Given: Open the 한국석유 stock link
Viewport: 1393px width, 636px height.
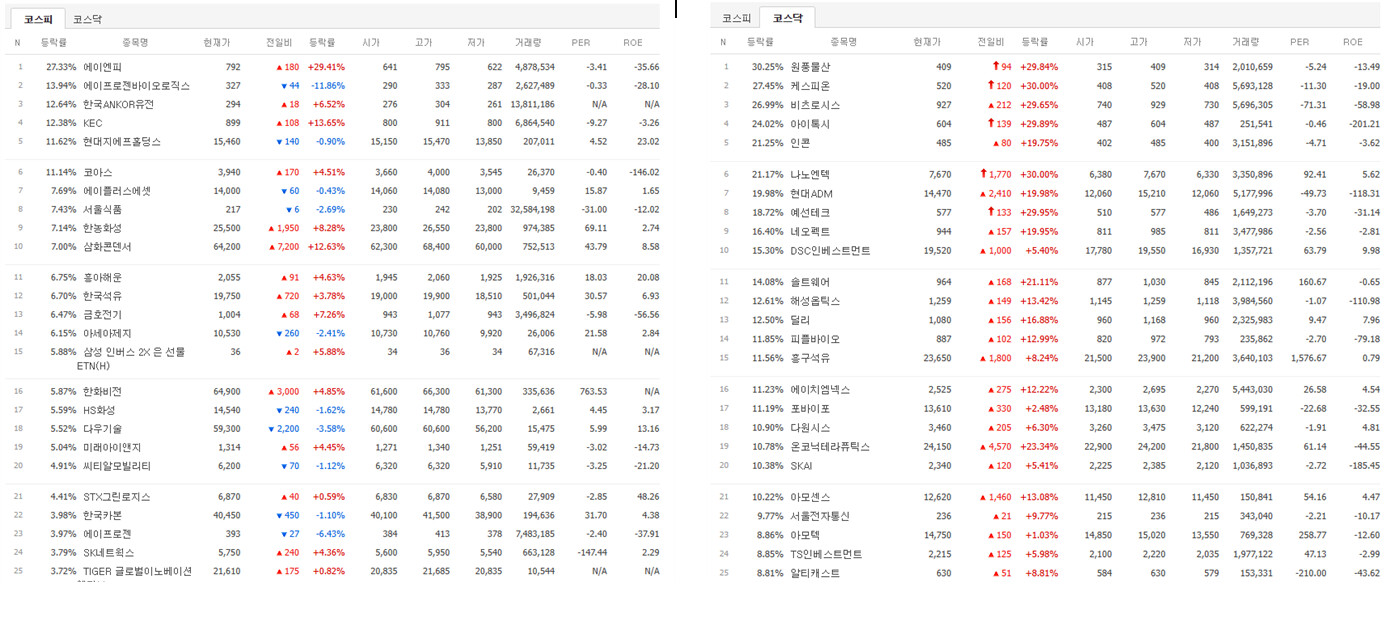Looking at the screenshot, I should click(102, 296).
